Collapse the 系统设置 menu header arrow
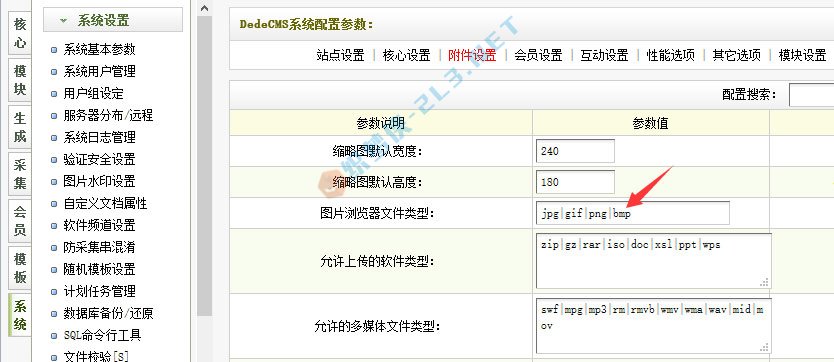Viewport: 834px width, 362px height. [64, 21]
